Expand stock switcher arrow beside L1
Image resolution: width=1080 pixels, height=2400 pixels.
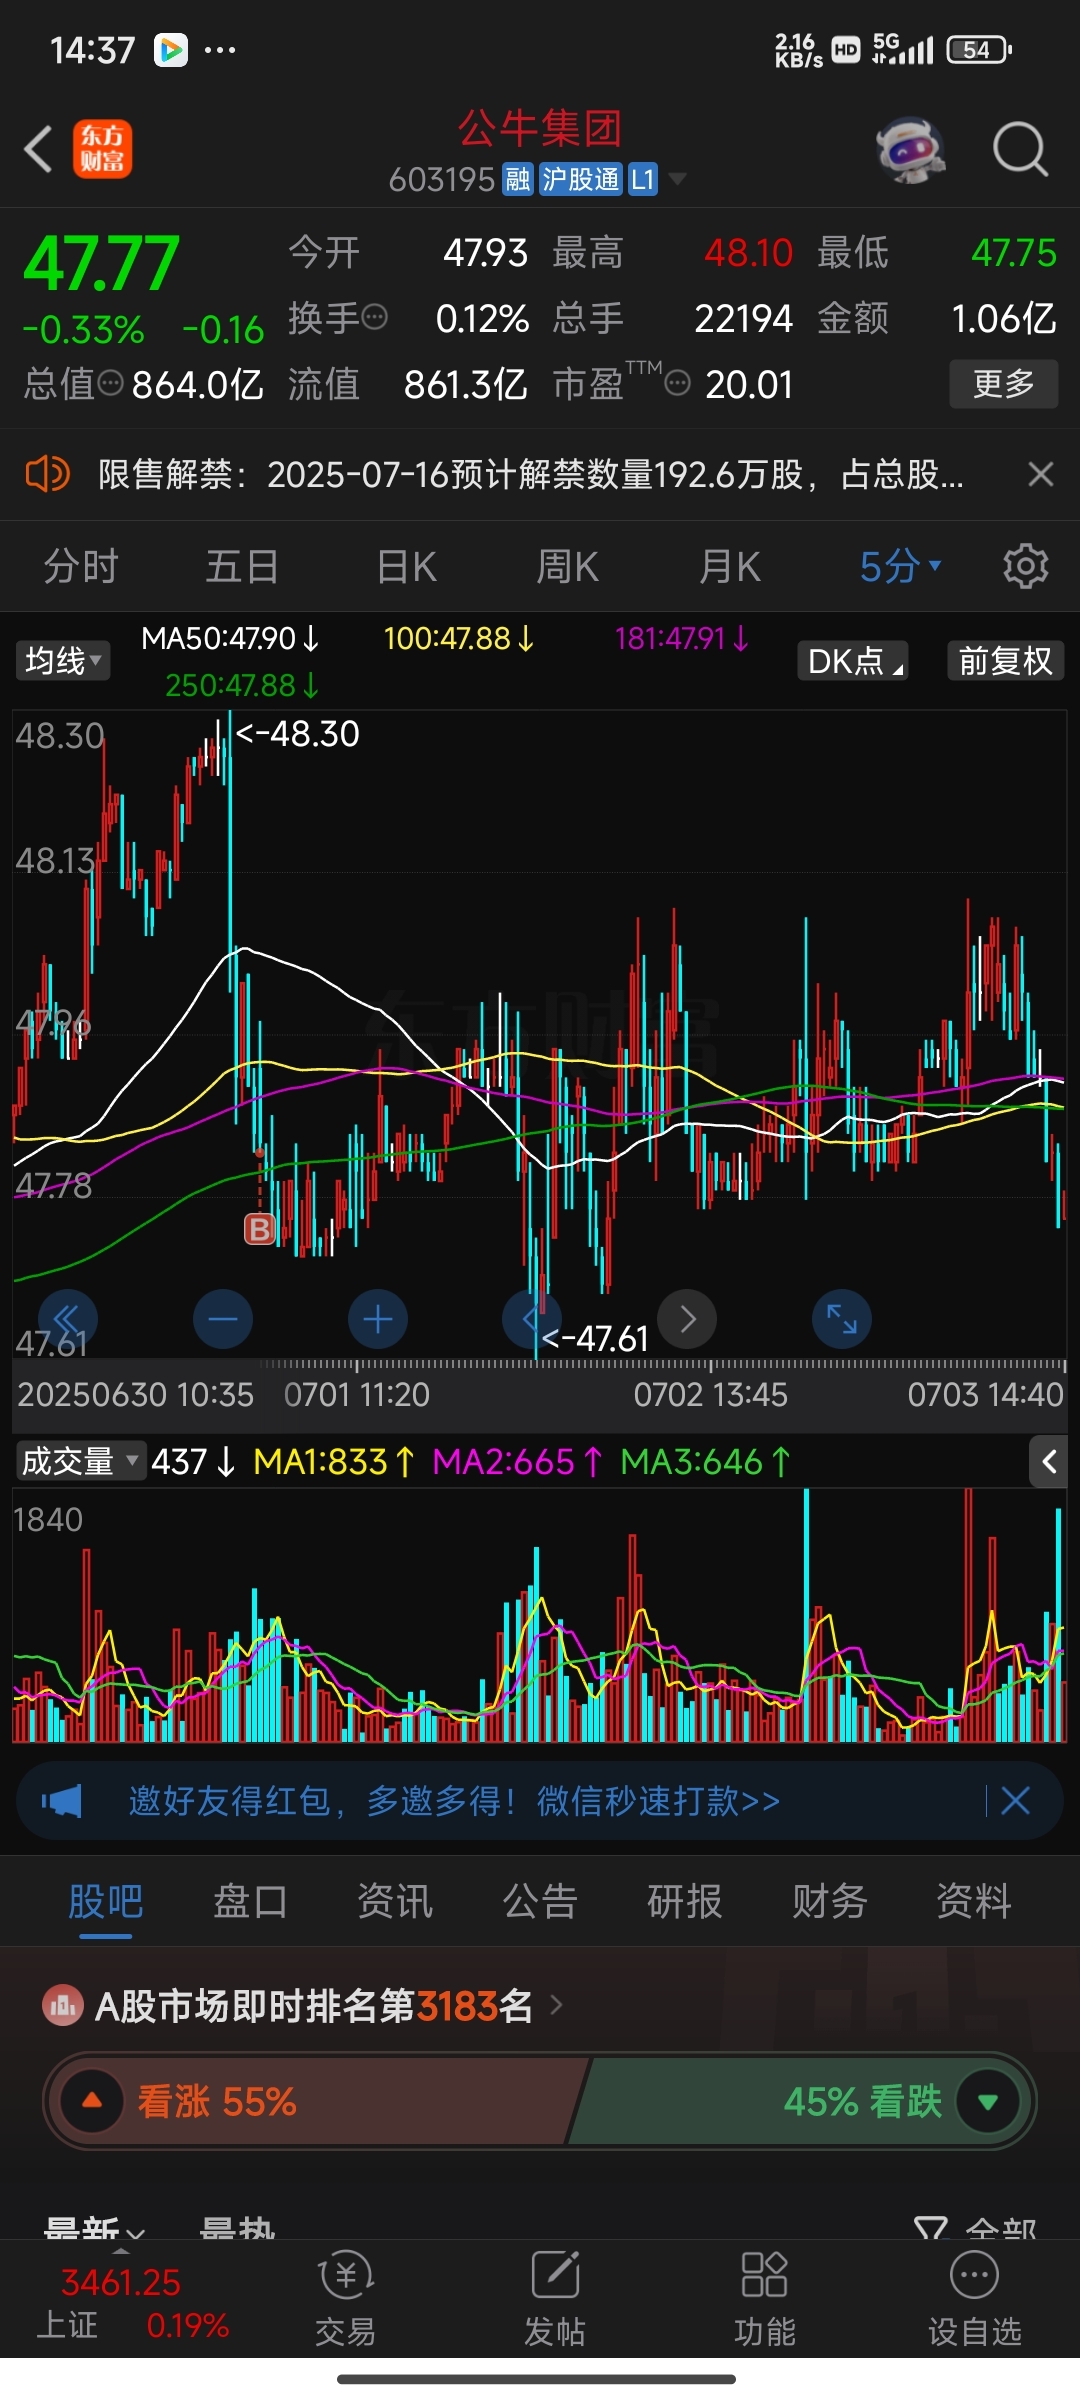pos(677,179)
